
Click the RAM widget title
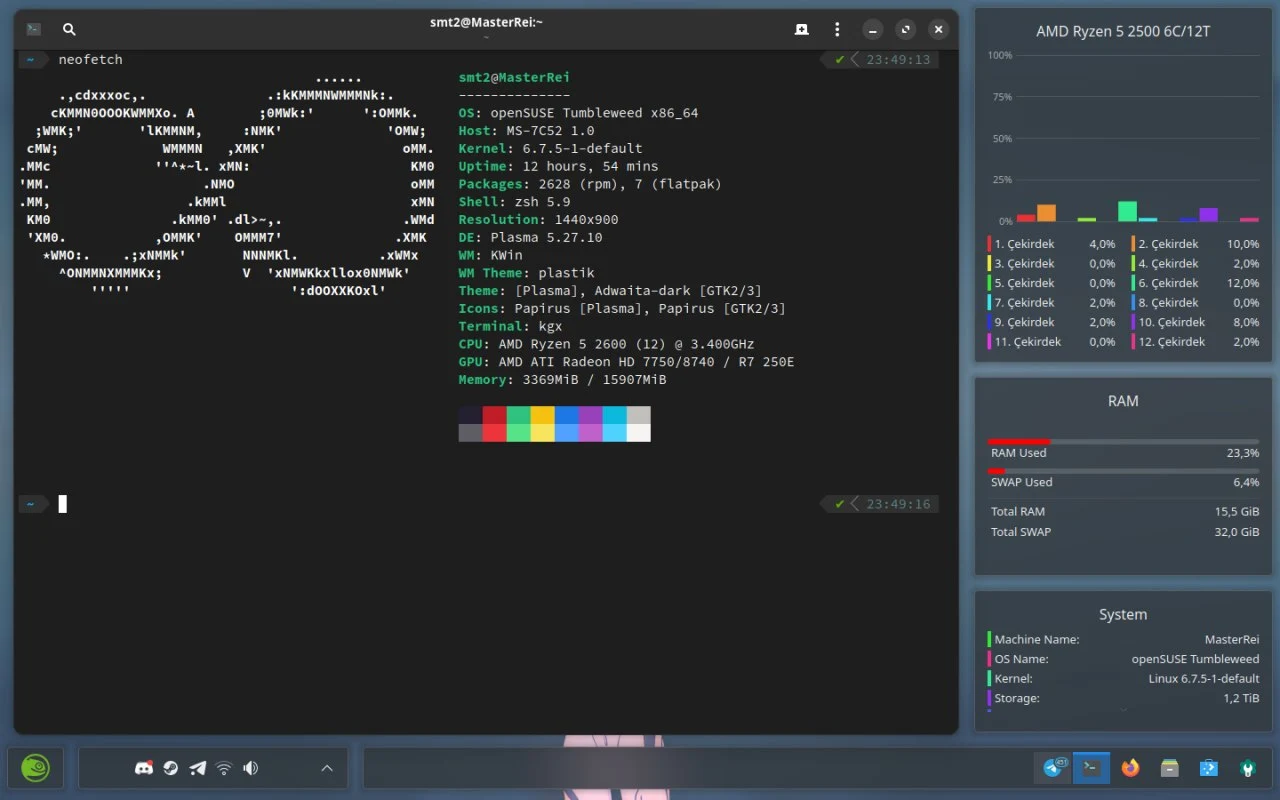(x=1123, y=401)
